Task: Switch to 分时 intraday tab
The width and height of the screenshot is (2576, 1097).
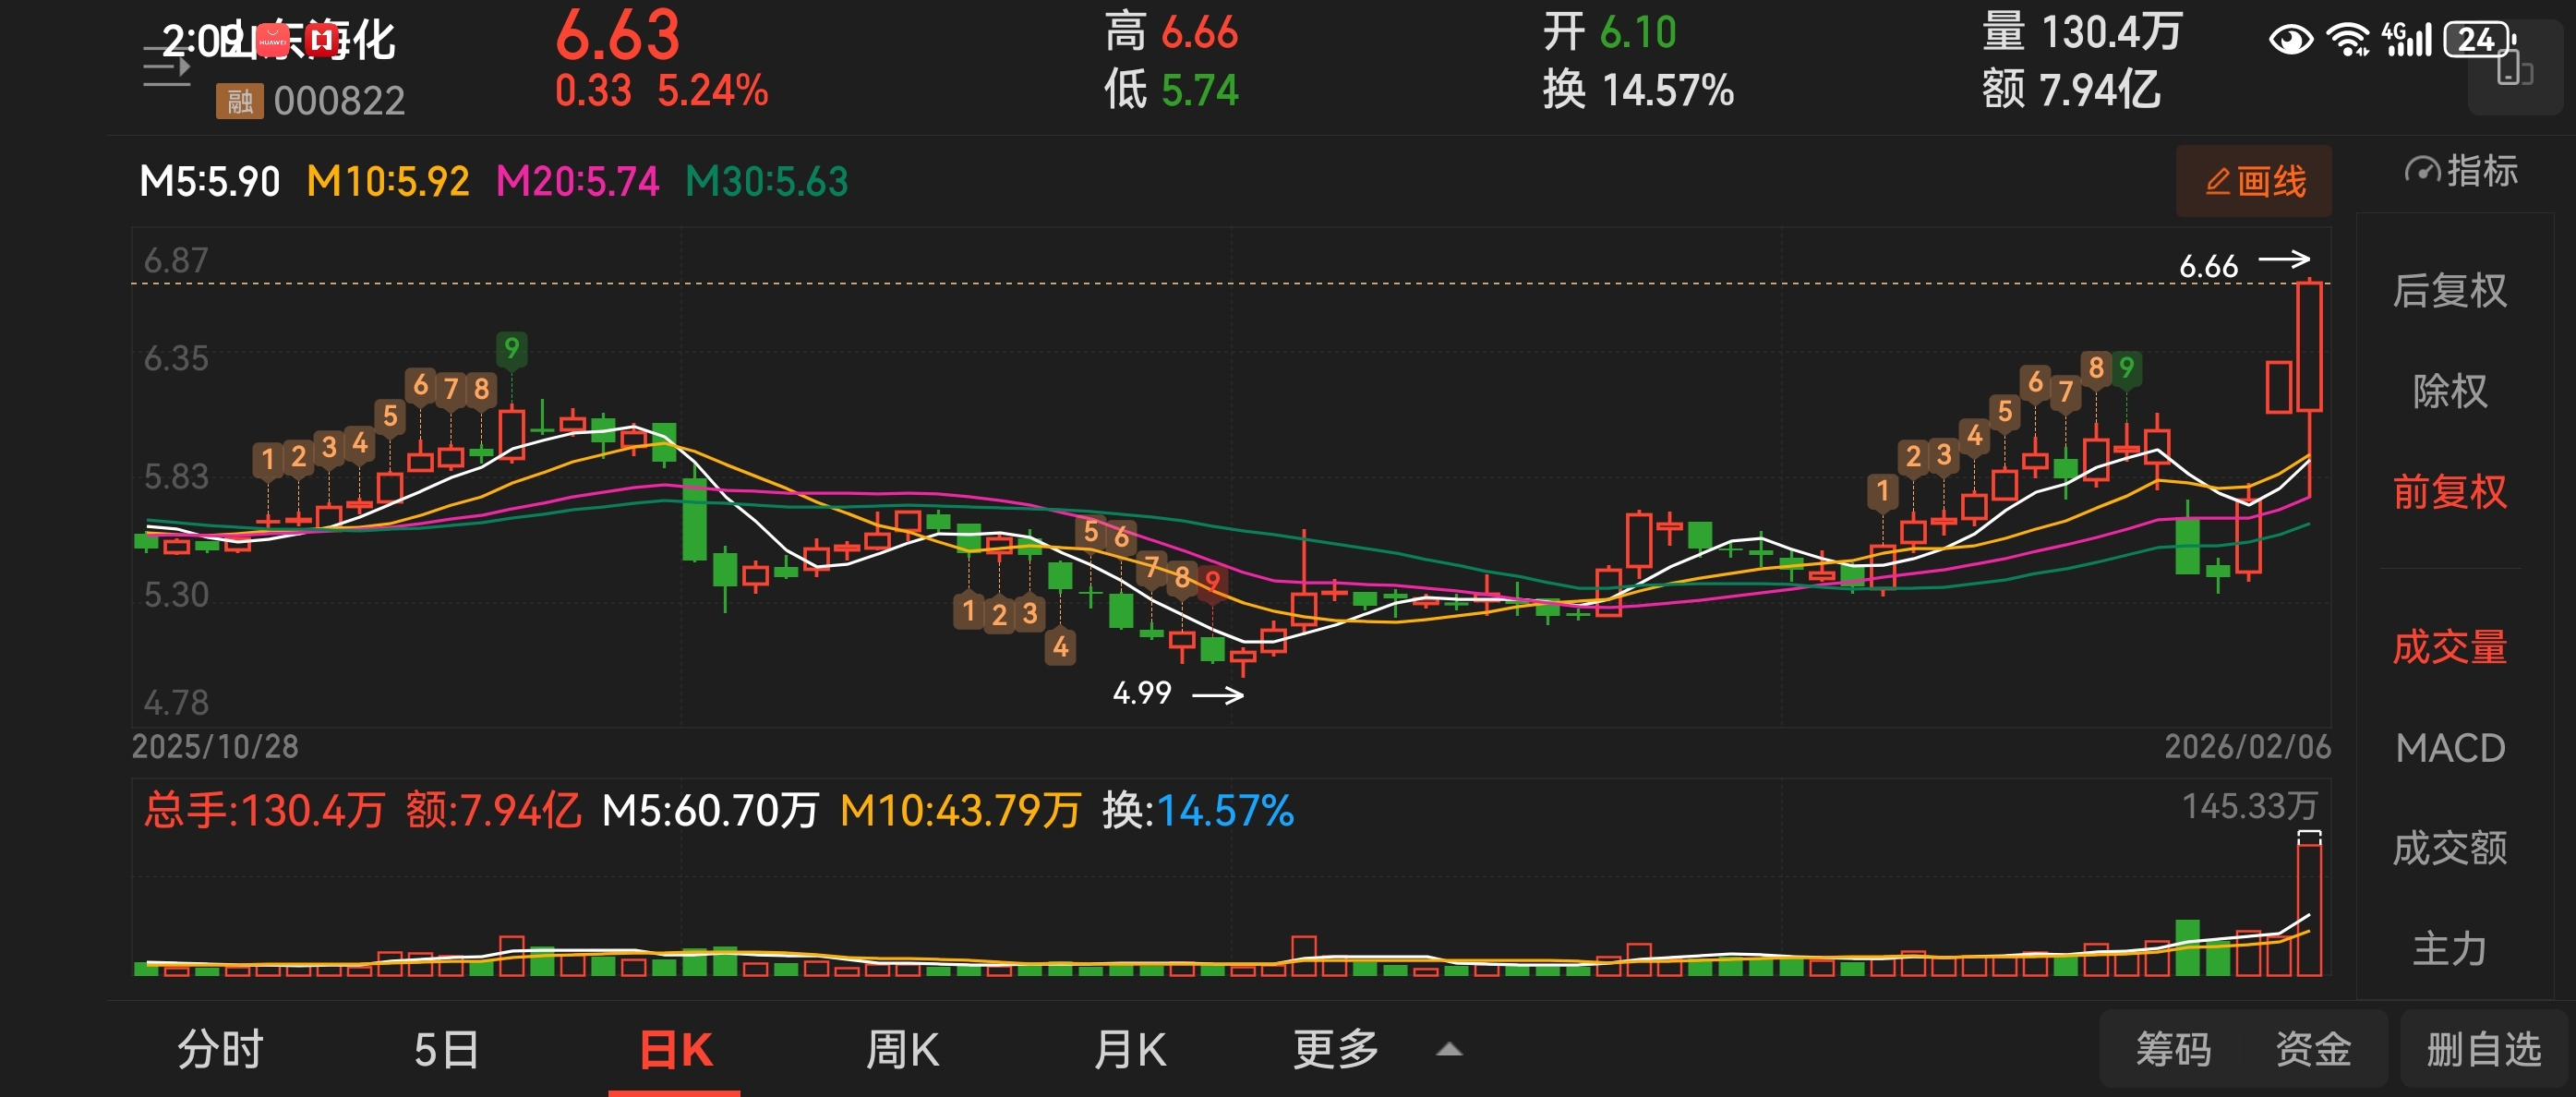Action: (220, 1050)
